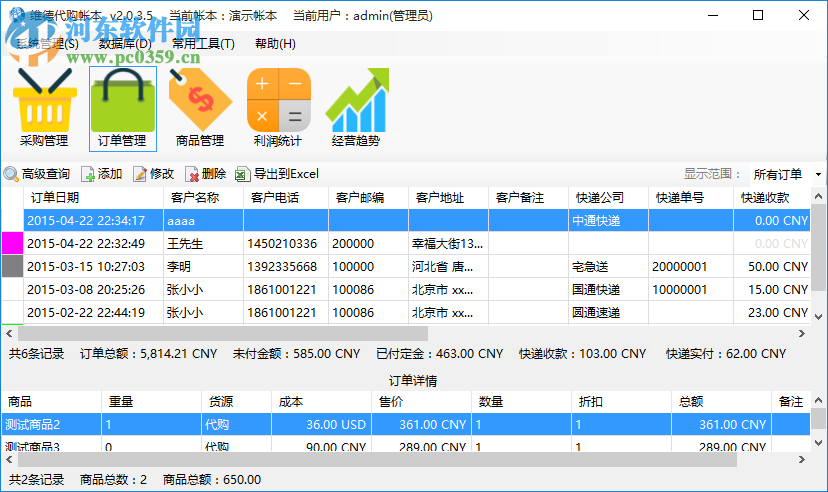The height and width of the screenshot is (492, 828).
Task: Click address cell 幸福大街13...
Action: 447,244
